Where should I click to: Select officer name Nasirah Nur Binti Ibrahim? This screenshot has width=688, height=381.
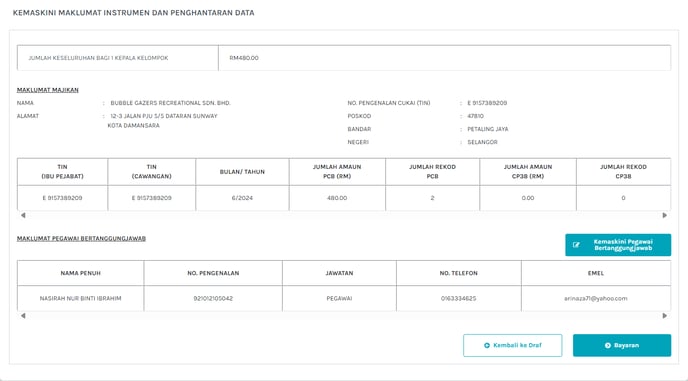point(80,298)
